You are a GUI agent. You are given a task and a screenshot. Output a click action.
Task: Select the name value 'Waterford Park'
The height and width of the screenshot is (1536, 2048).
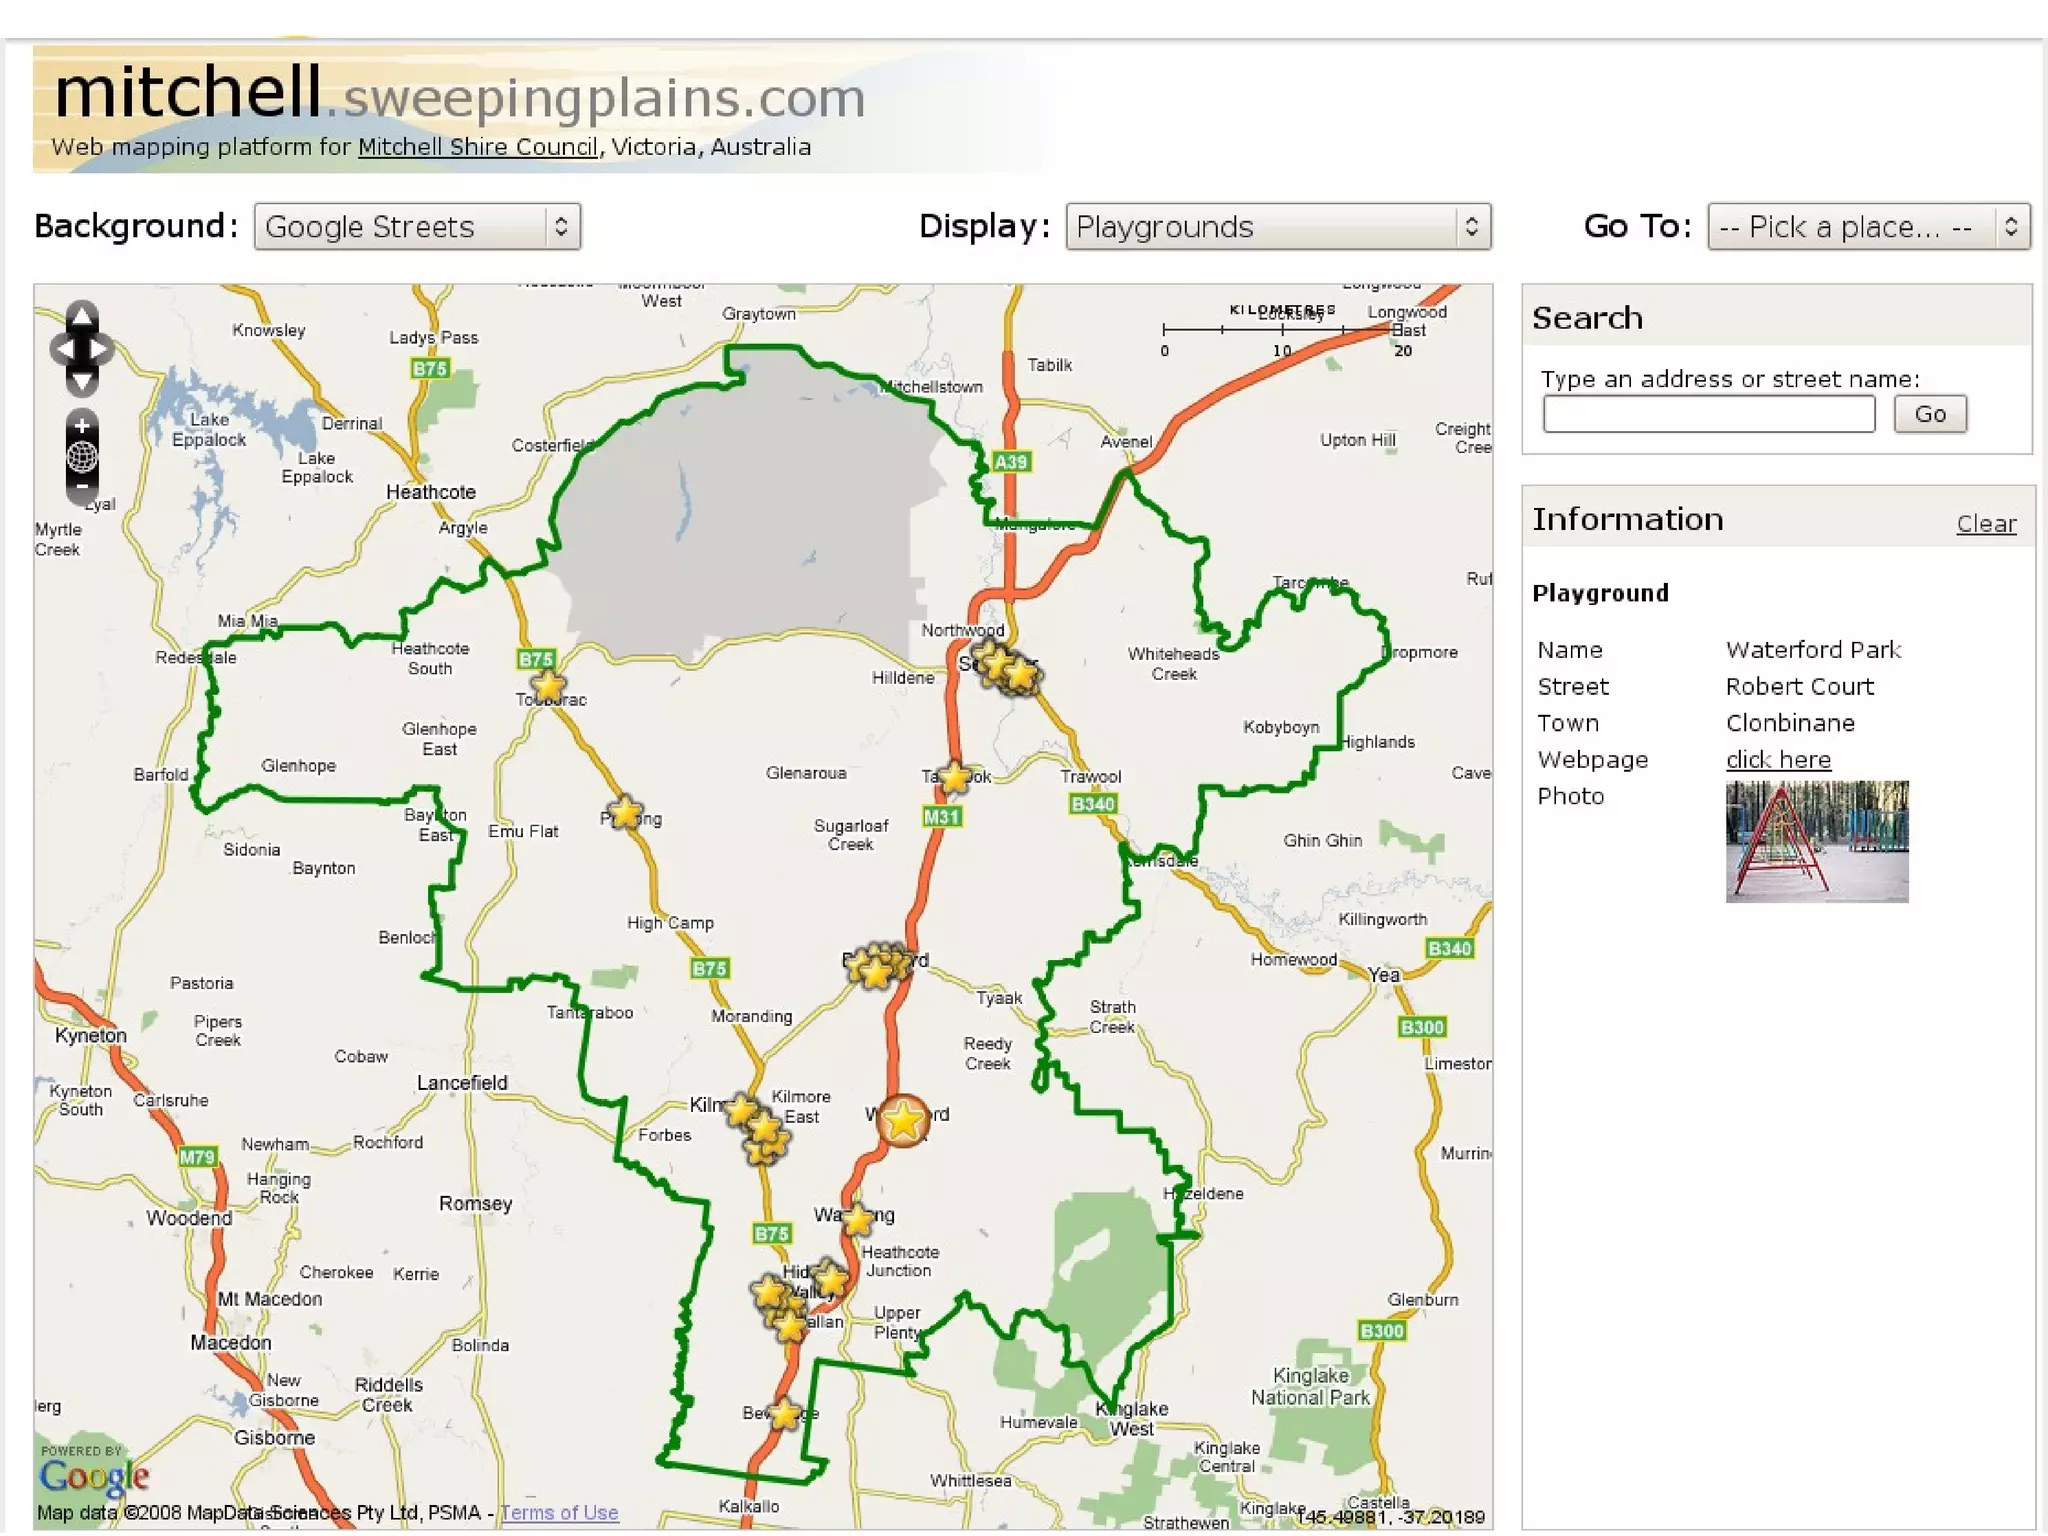[1813, 650]
